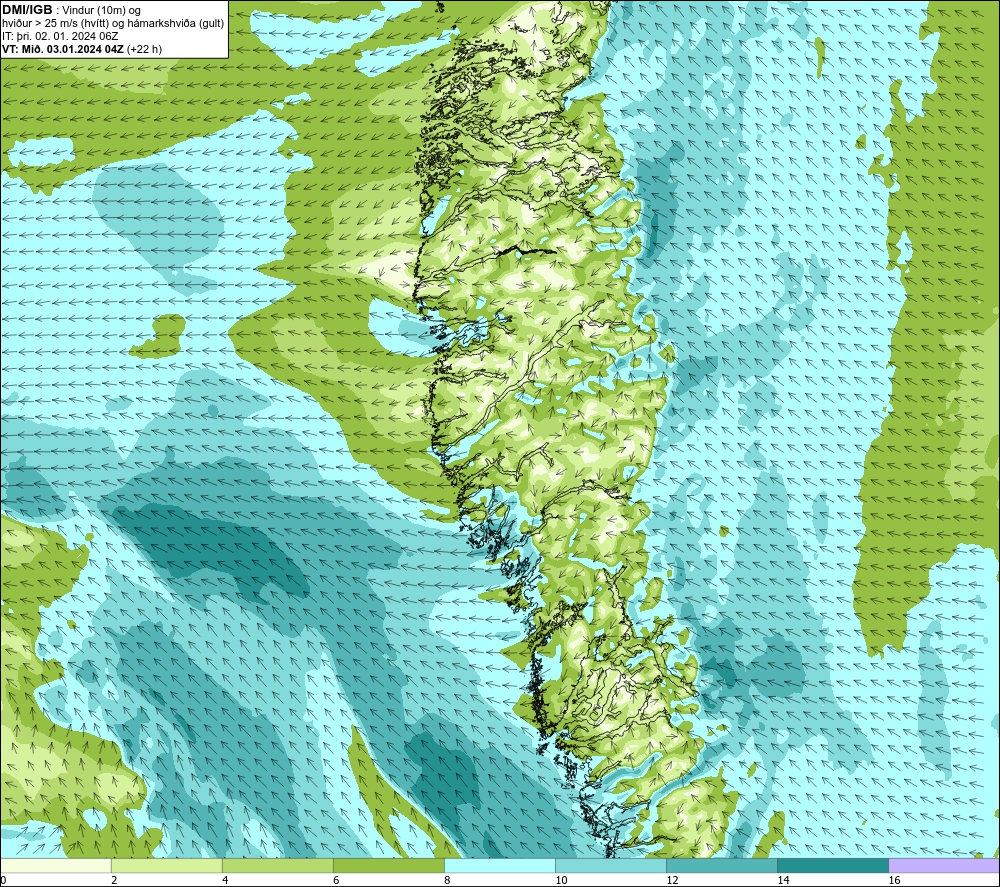Image resolution: width=1000 pixels, height=887 pixels.
Task: Click the purple legend swatch above 16 m/s
Action: [x=945, y=865]
